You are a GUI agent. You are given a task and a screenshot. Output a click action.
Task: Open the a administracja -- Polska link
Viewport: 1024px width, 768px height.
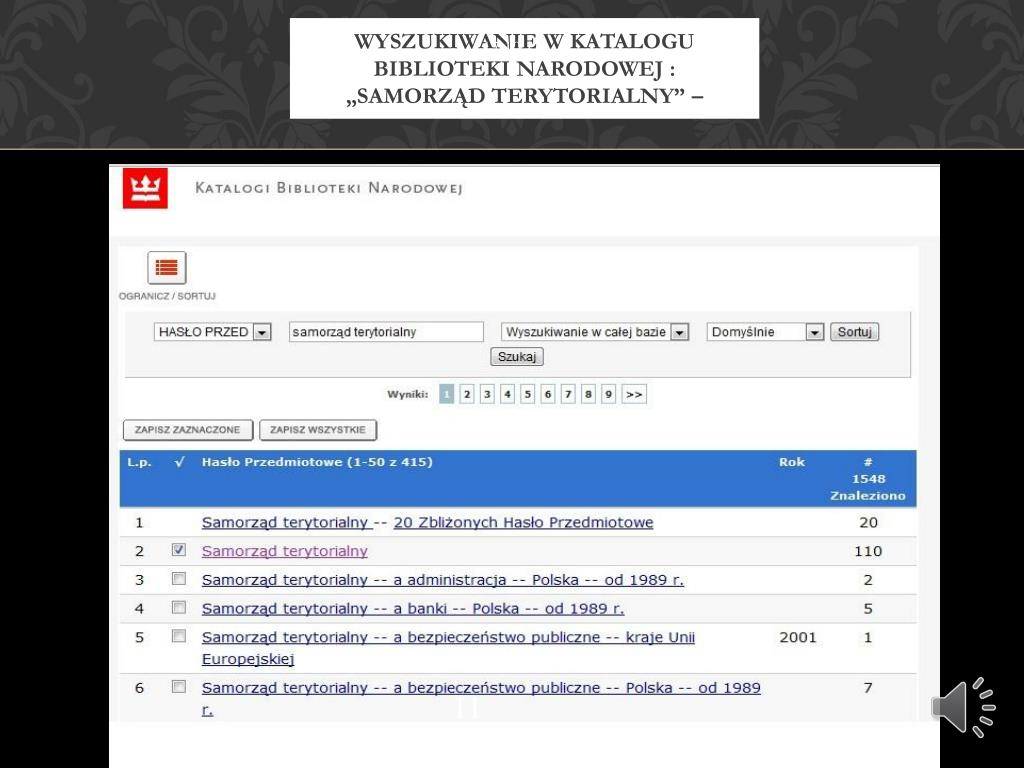point(443,580)
